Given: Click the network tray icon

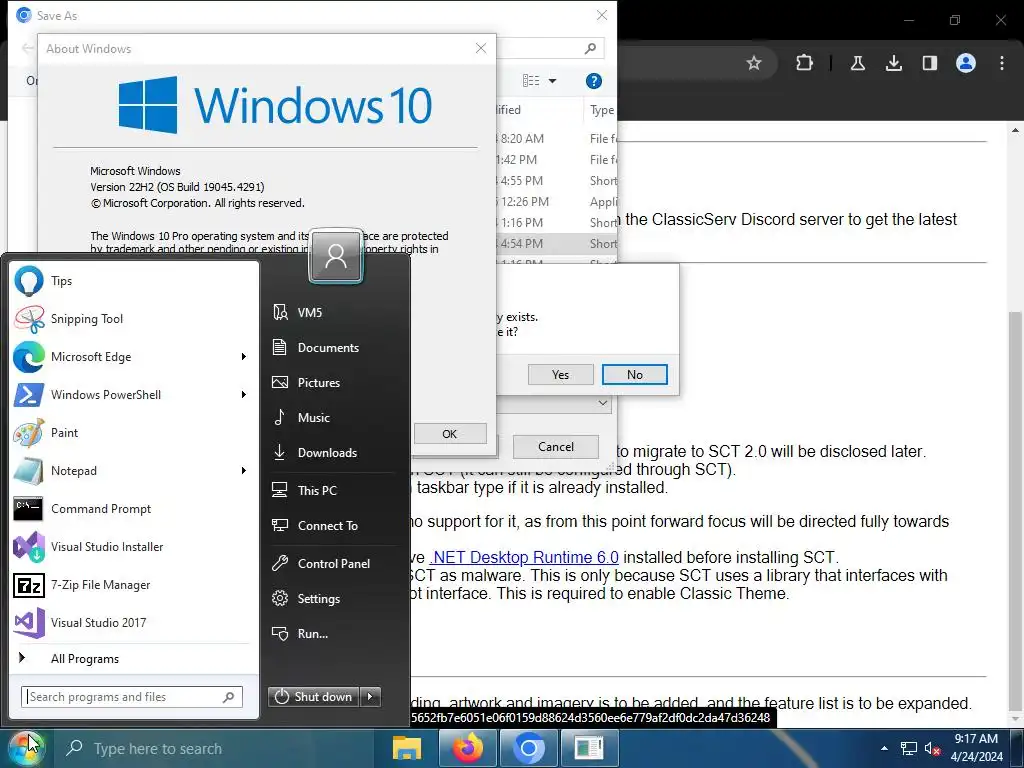Looking at the screenshot, I should click(908, 748).
